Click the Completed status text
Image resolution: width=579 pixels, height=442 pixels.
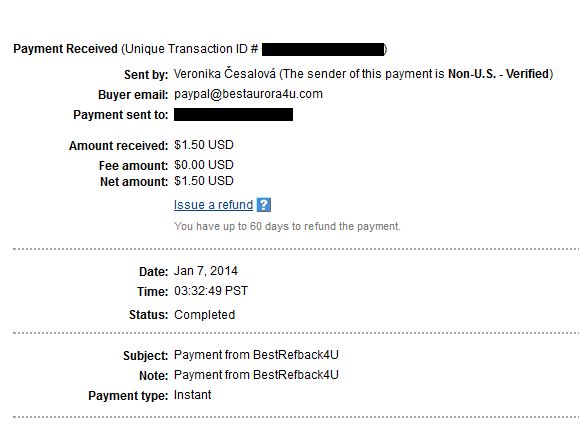[205, 315]
